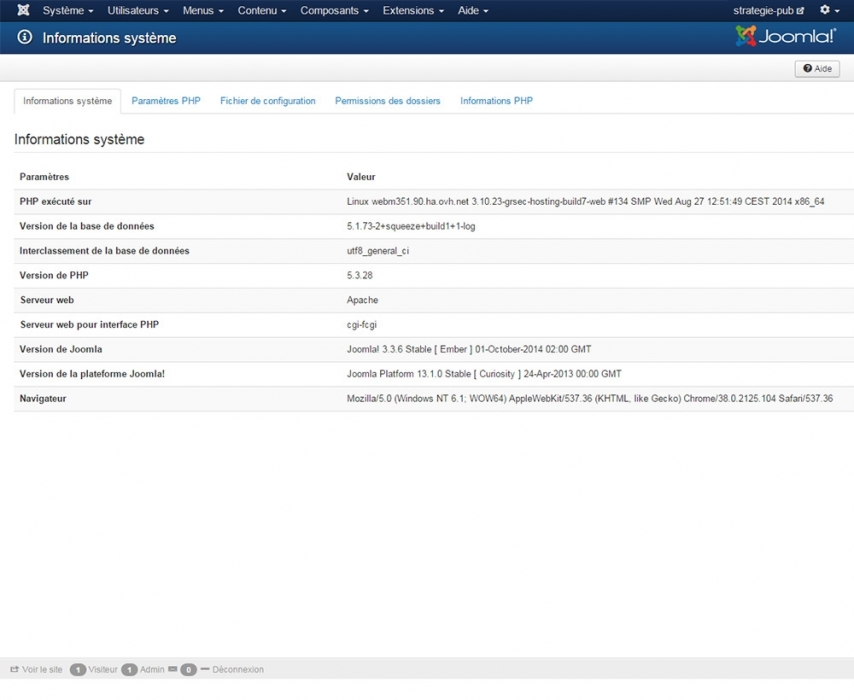The width and height of the screenshot is (854, 700).
Task: Switch to the Permissions des dossiers tab
Action: tap(388, 101)
